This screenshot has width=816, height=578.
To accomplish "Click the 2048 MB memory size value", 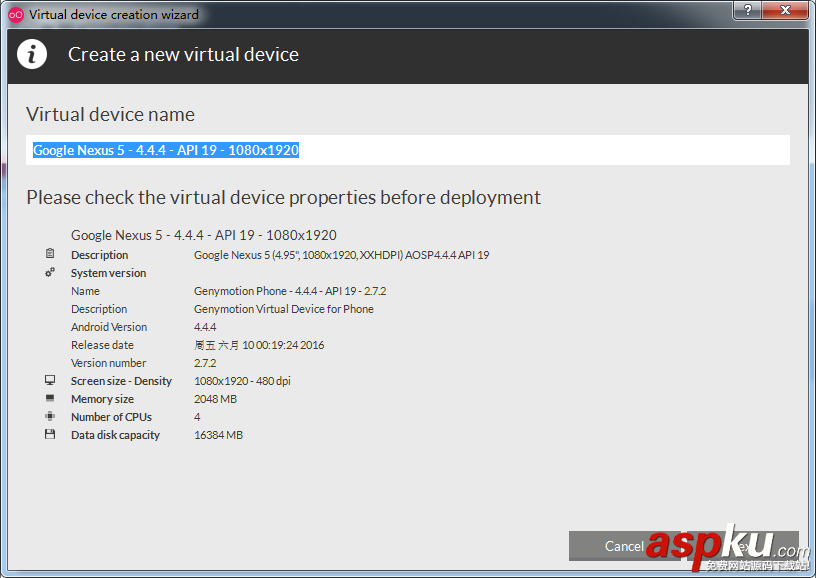I will coord(215,399).
